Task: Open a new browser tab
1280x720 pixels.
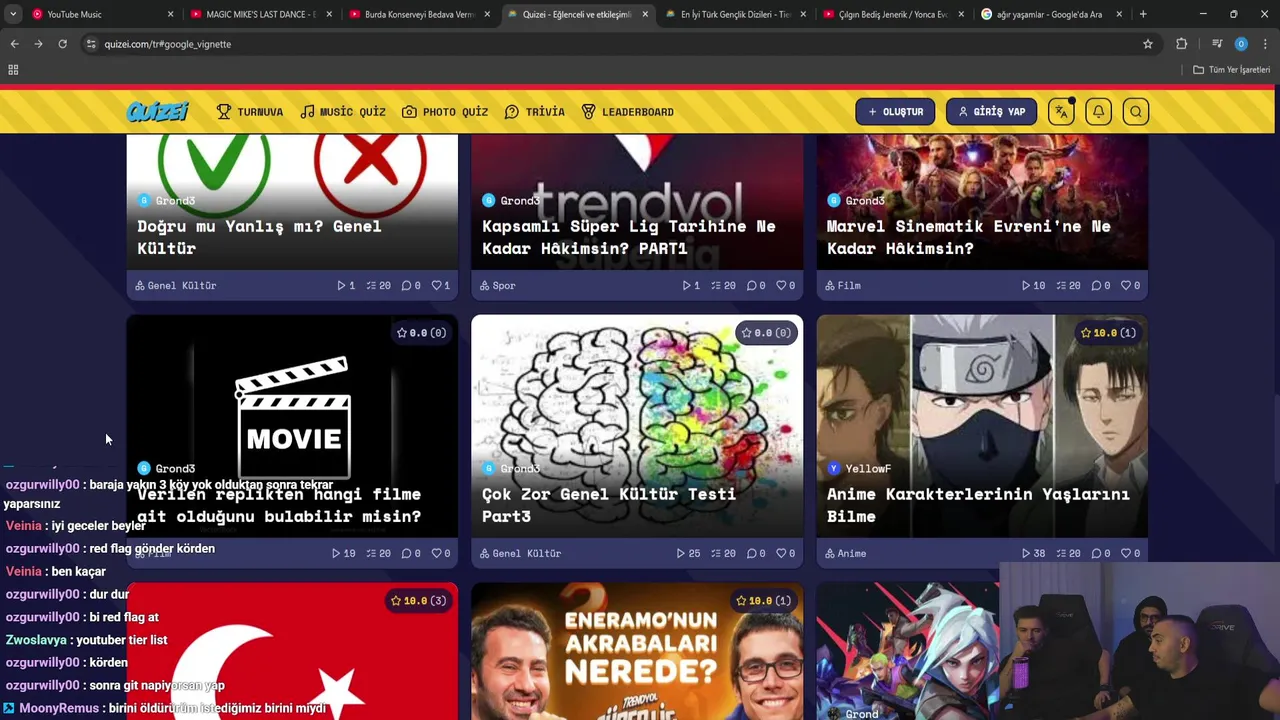Action: click(x=1143, y=14)
